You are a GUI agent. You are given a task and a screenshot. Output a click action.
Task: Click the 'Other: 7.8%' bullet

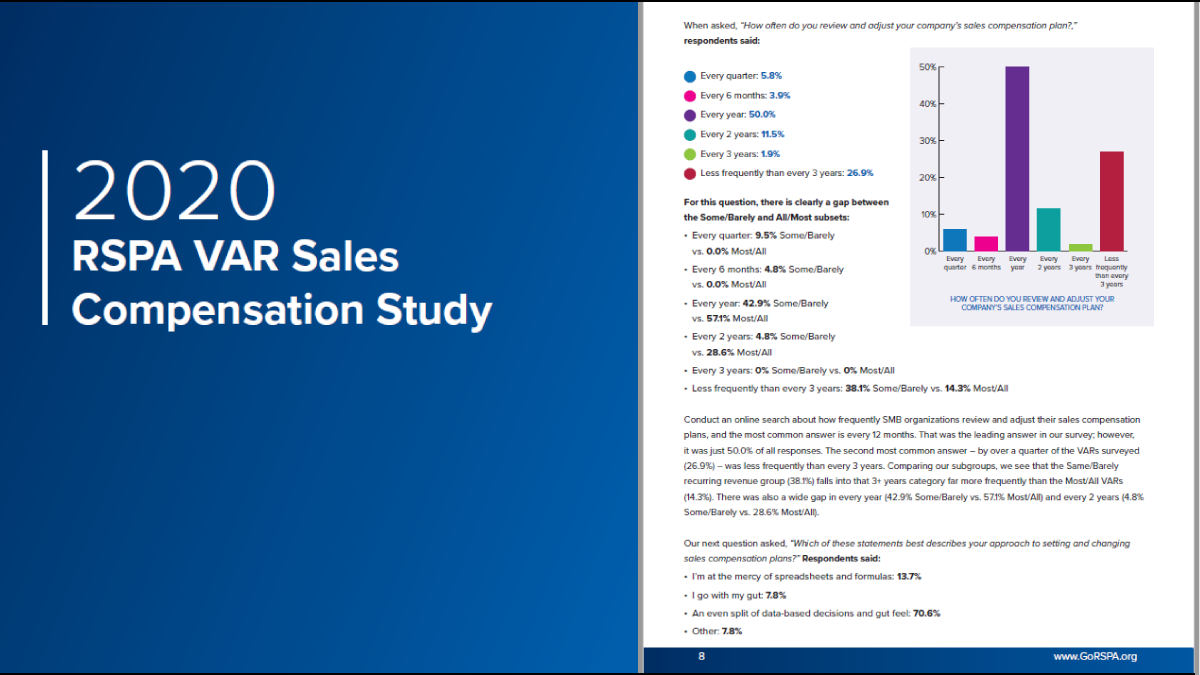pyautogui.click(x=717, y=632)
